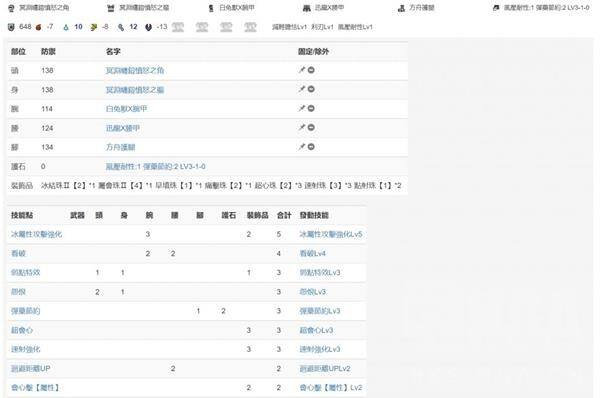600x398 pixels.
Task: Open the 冰屬性攻擊強化Lv5 activated skill link
Action: (331, 234)
